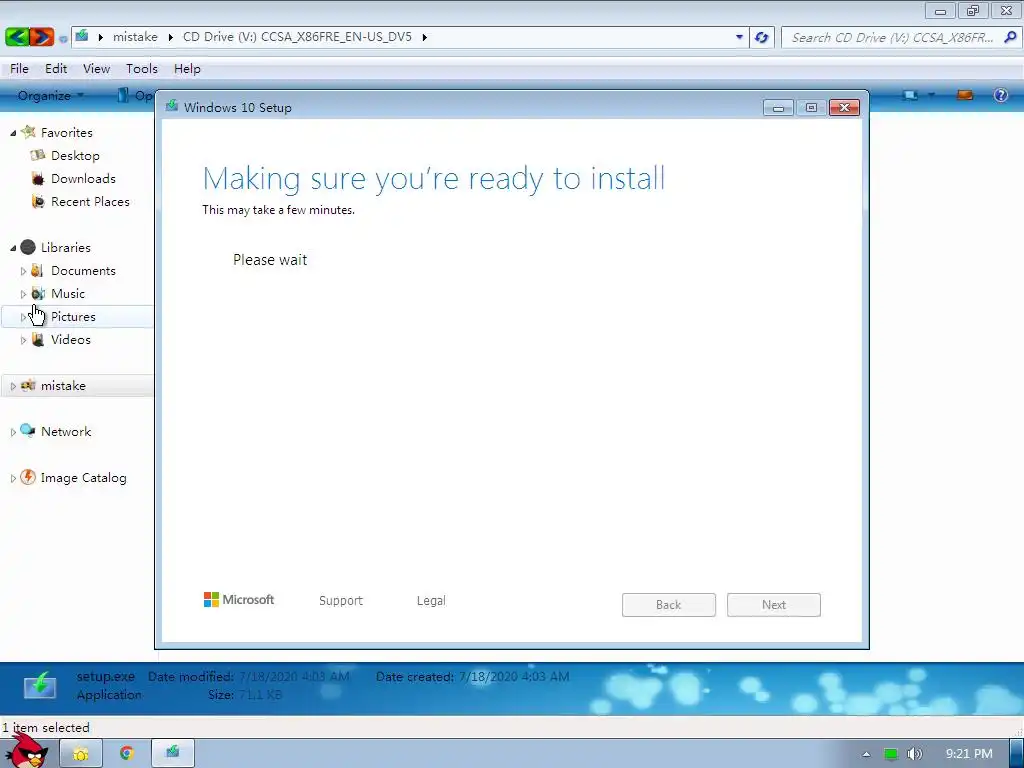Click the setup.exe icon in details pane
1024x768 pixels.
tap(40, 686)
